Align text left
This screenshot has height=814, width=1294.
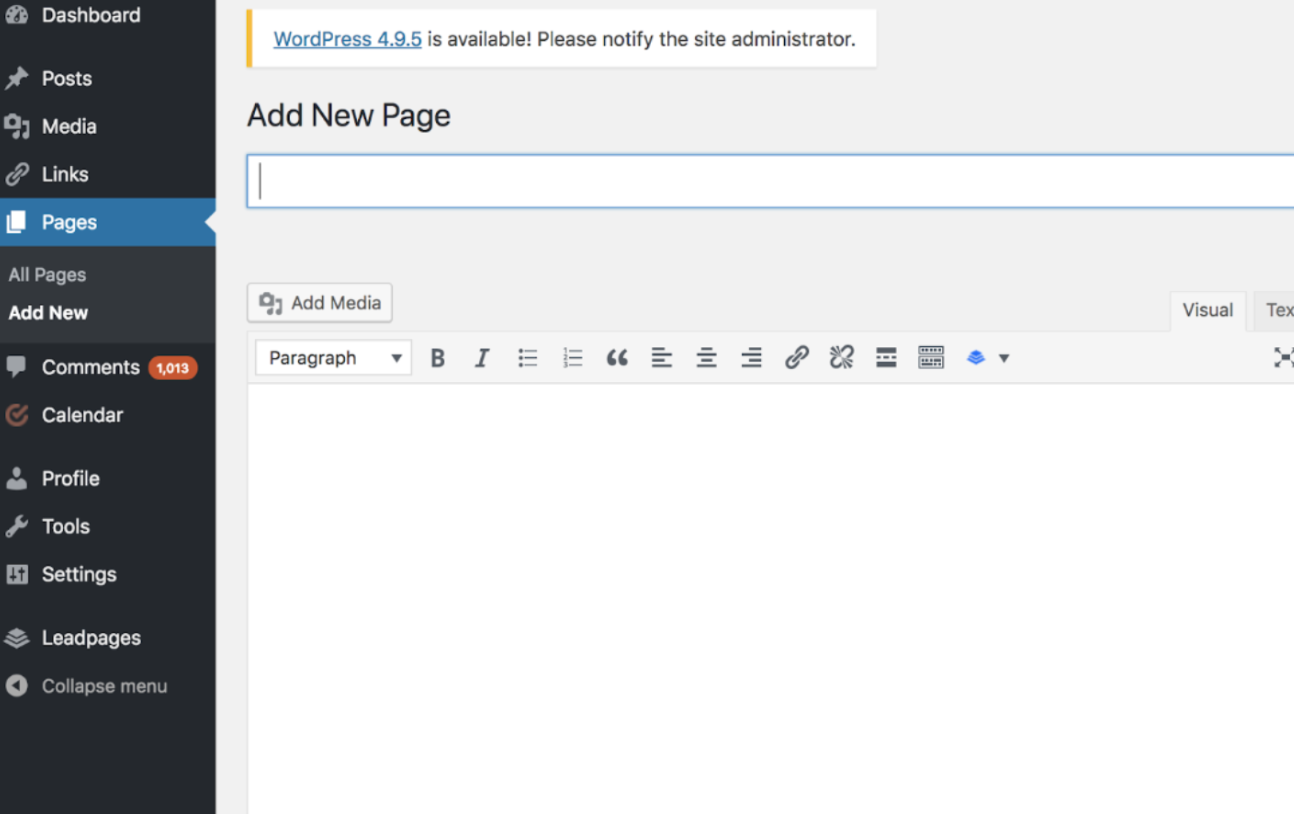(662, 358)
